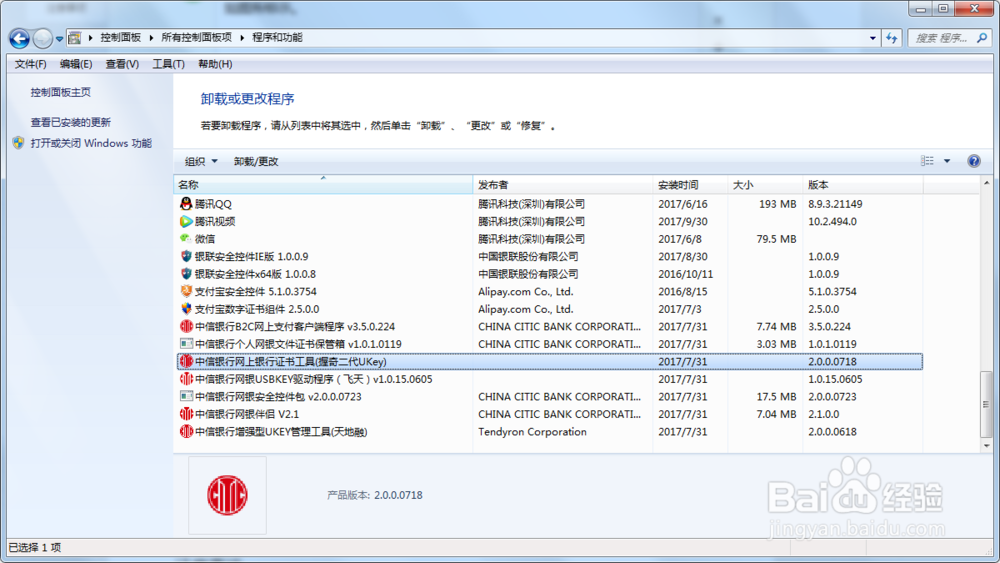Click the Tencent Video play icon
1000x563 pixels.
click(x=186, y=221)
